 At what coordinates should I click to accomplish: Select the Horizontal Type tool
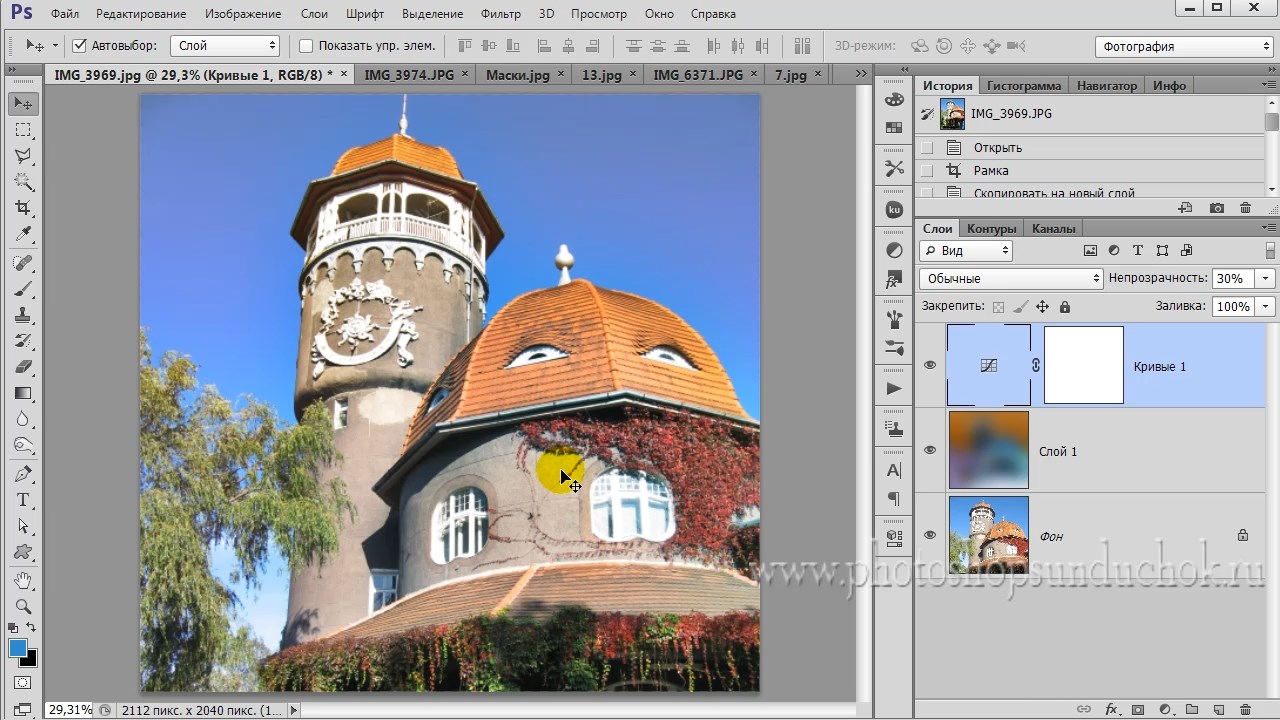click(x=23, y=500)
